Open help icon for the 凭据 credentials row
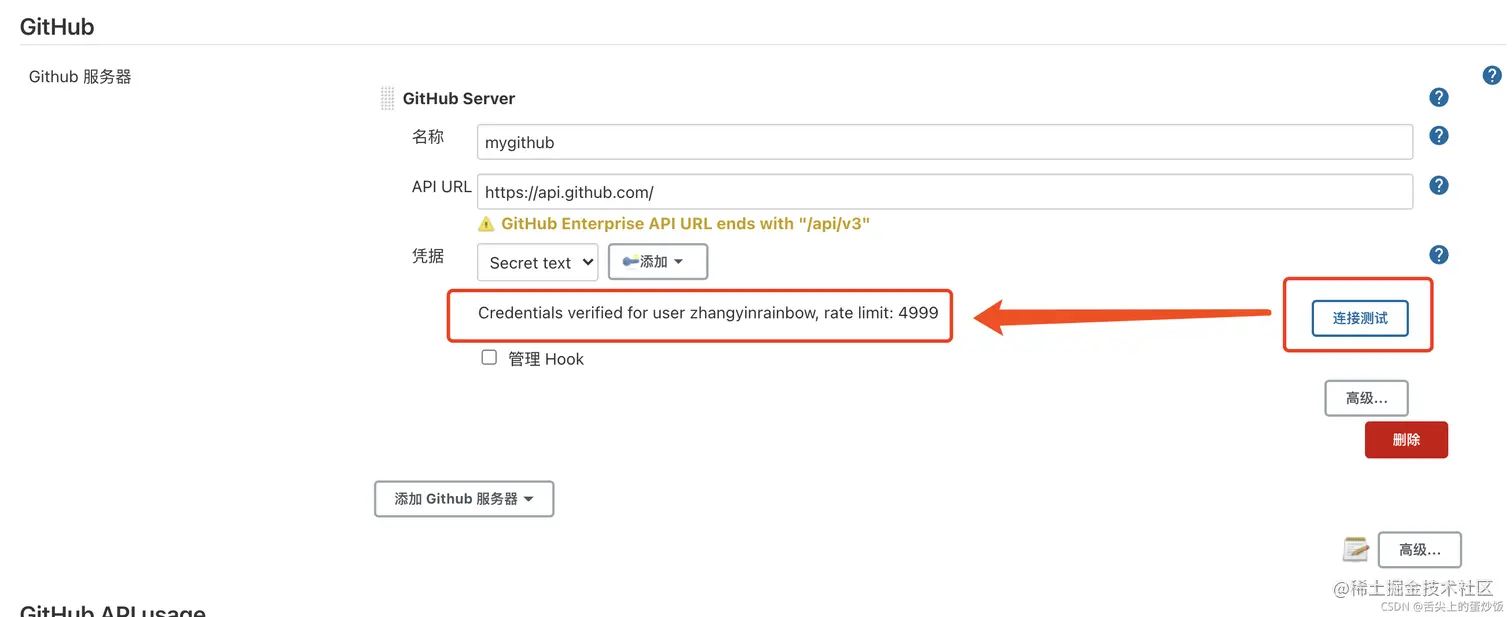Screen dimensions: 1512x617 click(x=1439, y=255)
